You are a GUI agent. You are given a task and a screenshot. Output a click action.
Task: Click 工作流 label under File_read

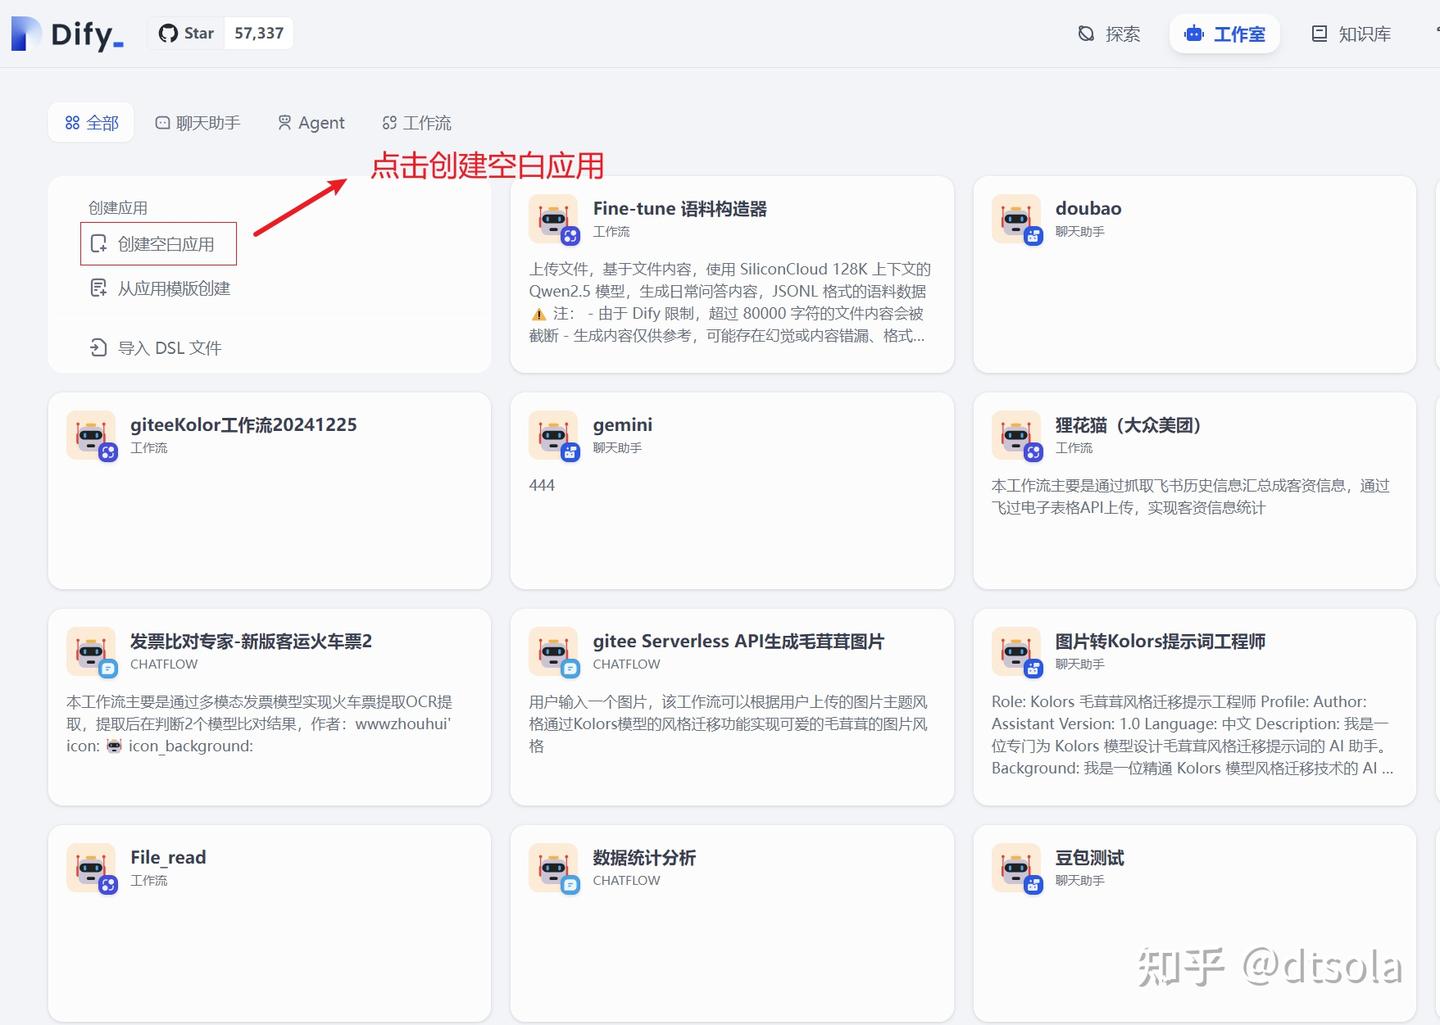[x=149, y=881]
